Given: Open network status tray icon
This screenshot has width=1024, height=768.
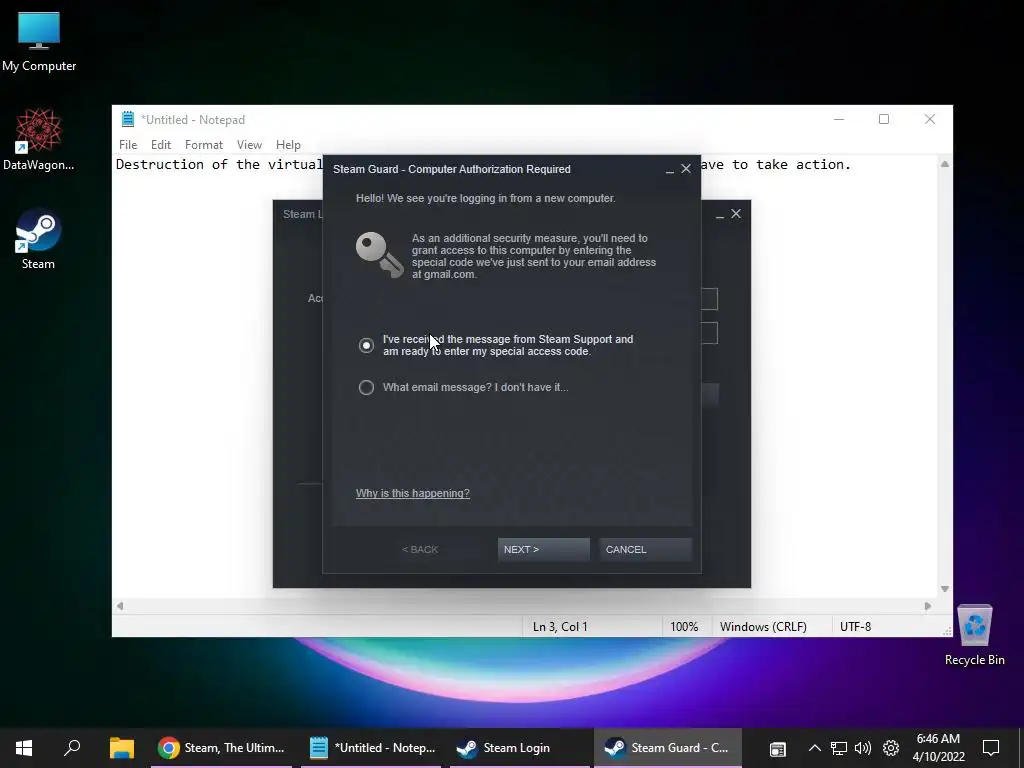Looking at the screenshot, I should tap(839, 748).
